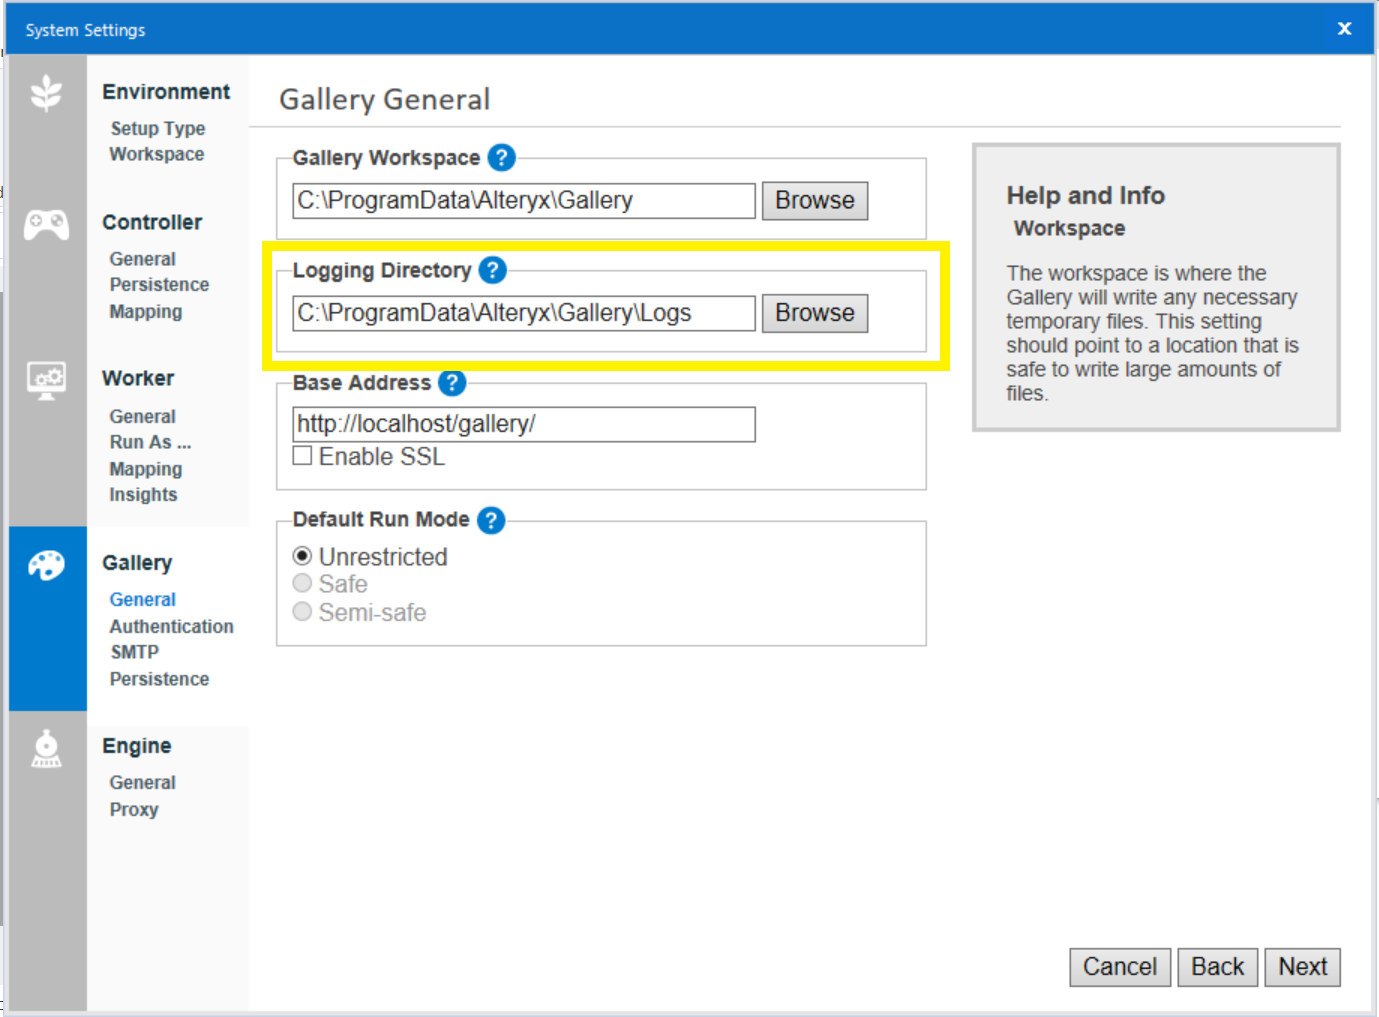The height and width of the screenshot is (1017, 1379).
Task: Select the Semi-safe run mode option
Action: pos(302,612)
